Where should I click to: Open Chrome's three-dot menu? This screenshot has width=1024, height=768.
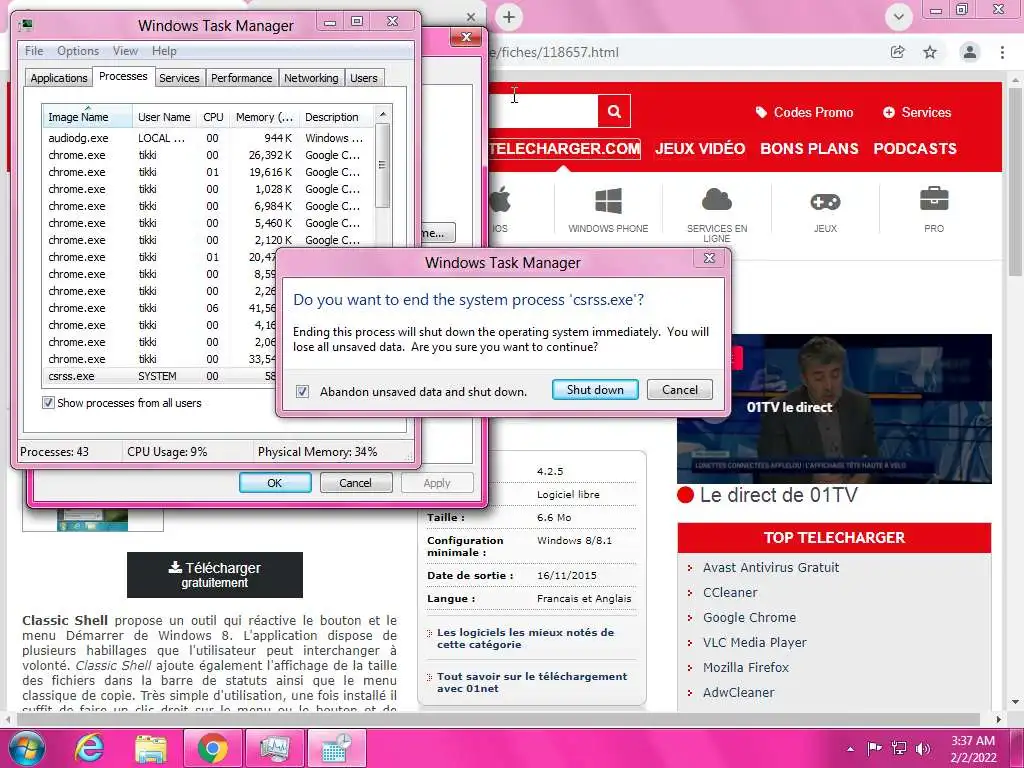tap(1002, 52)
